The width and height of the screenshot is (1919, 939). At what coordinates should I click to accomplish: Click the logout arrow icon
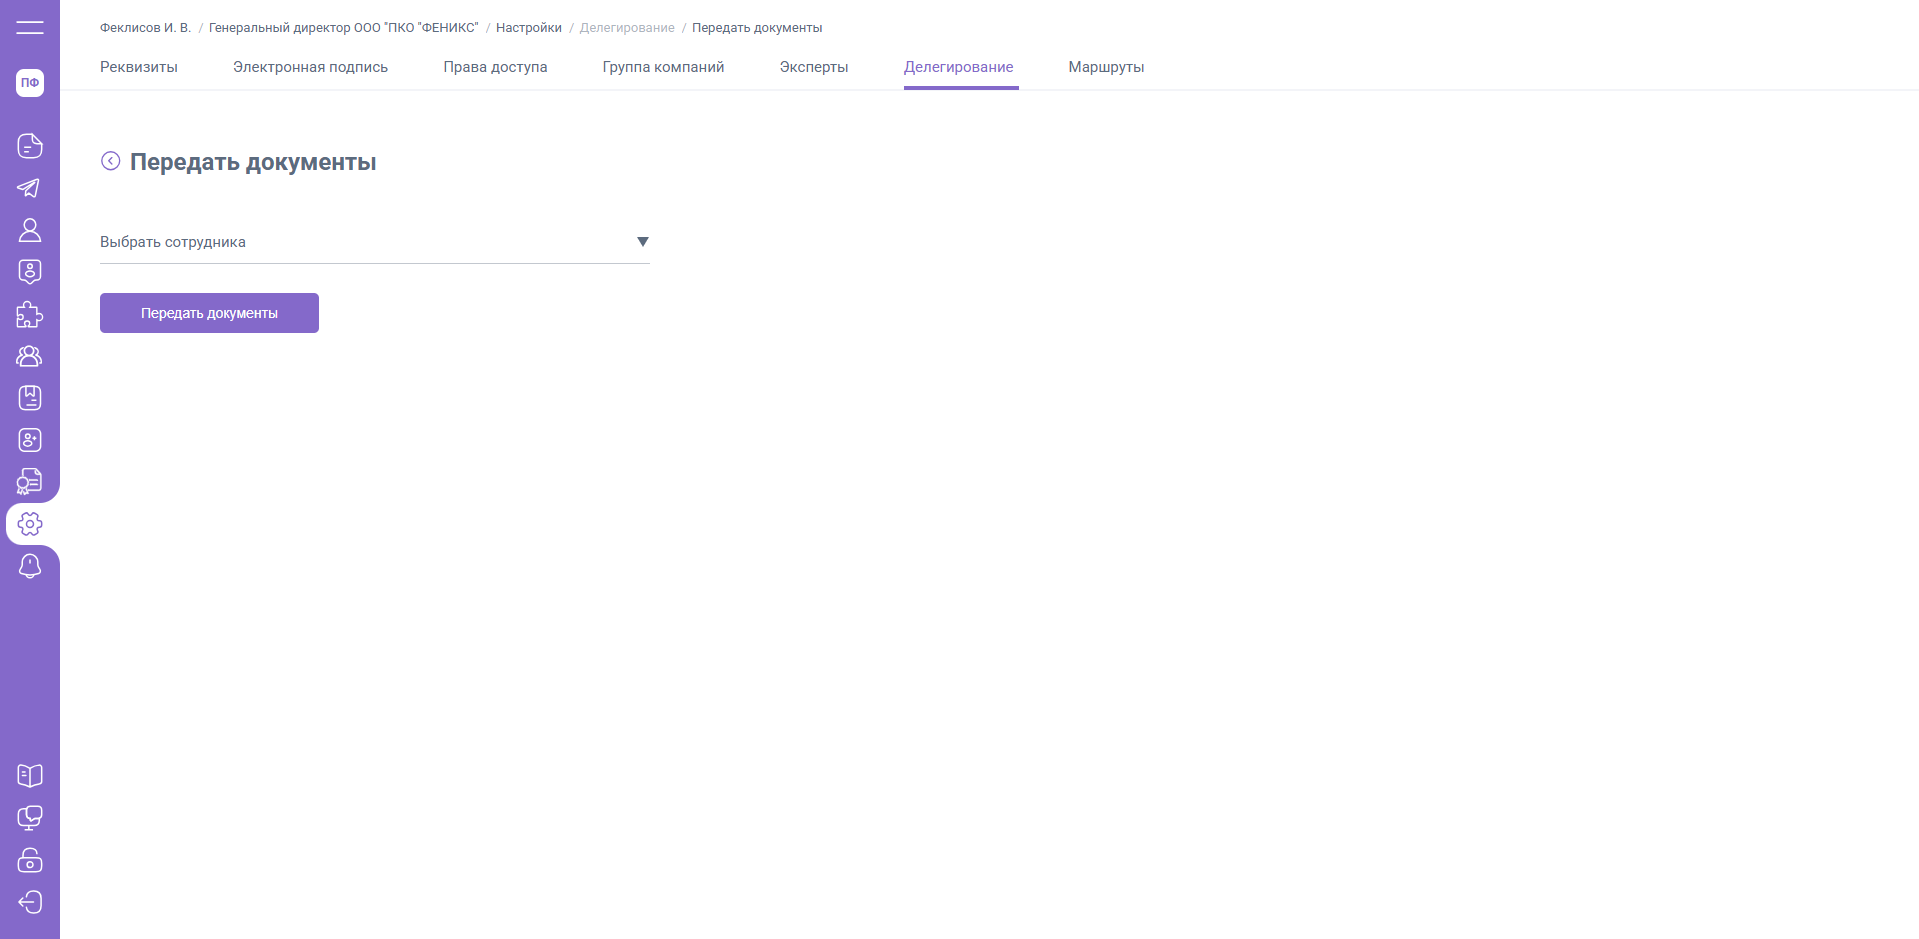[x=30, y=902]
